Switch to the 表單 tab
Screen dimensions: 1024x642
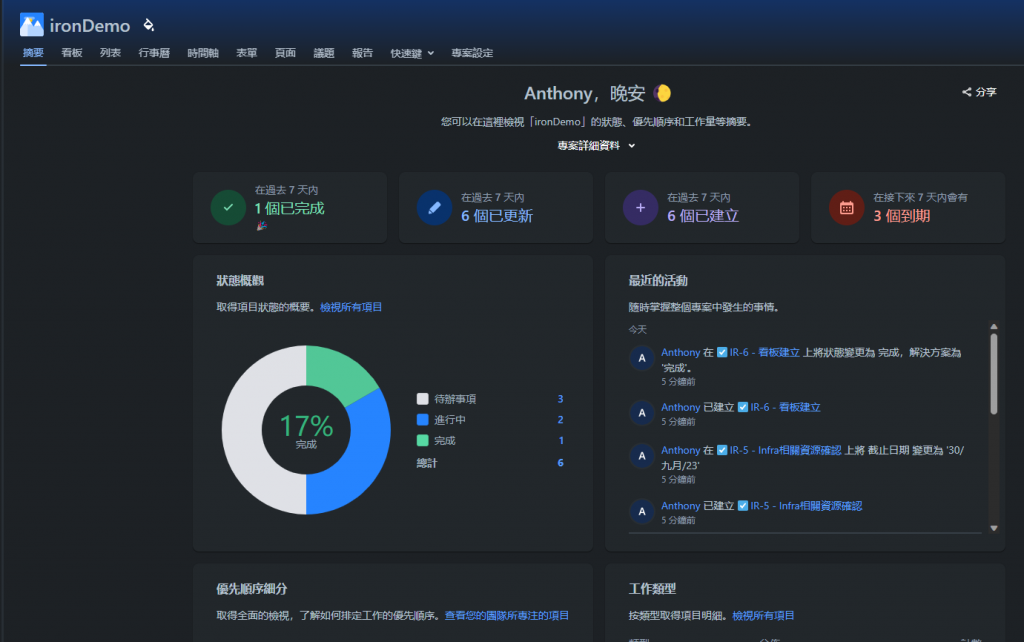(x=247, y=52)
